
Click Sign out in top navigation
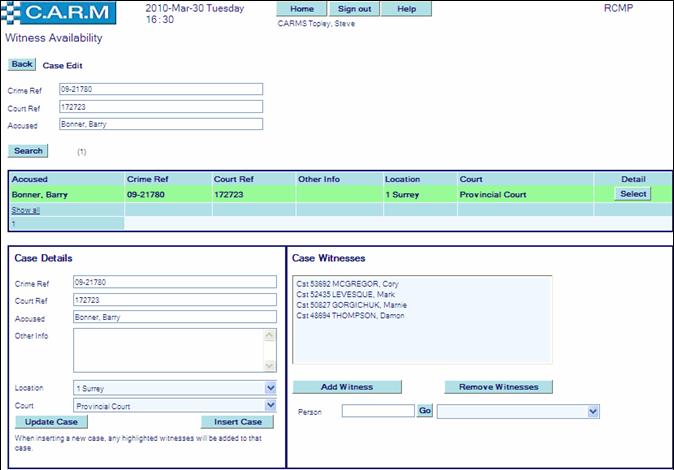pos(354,9)
